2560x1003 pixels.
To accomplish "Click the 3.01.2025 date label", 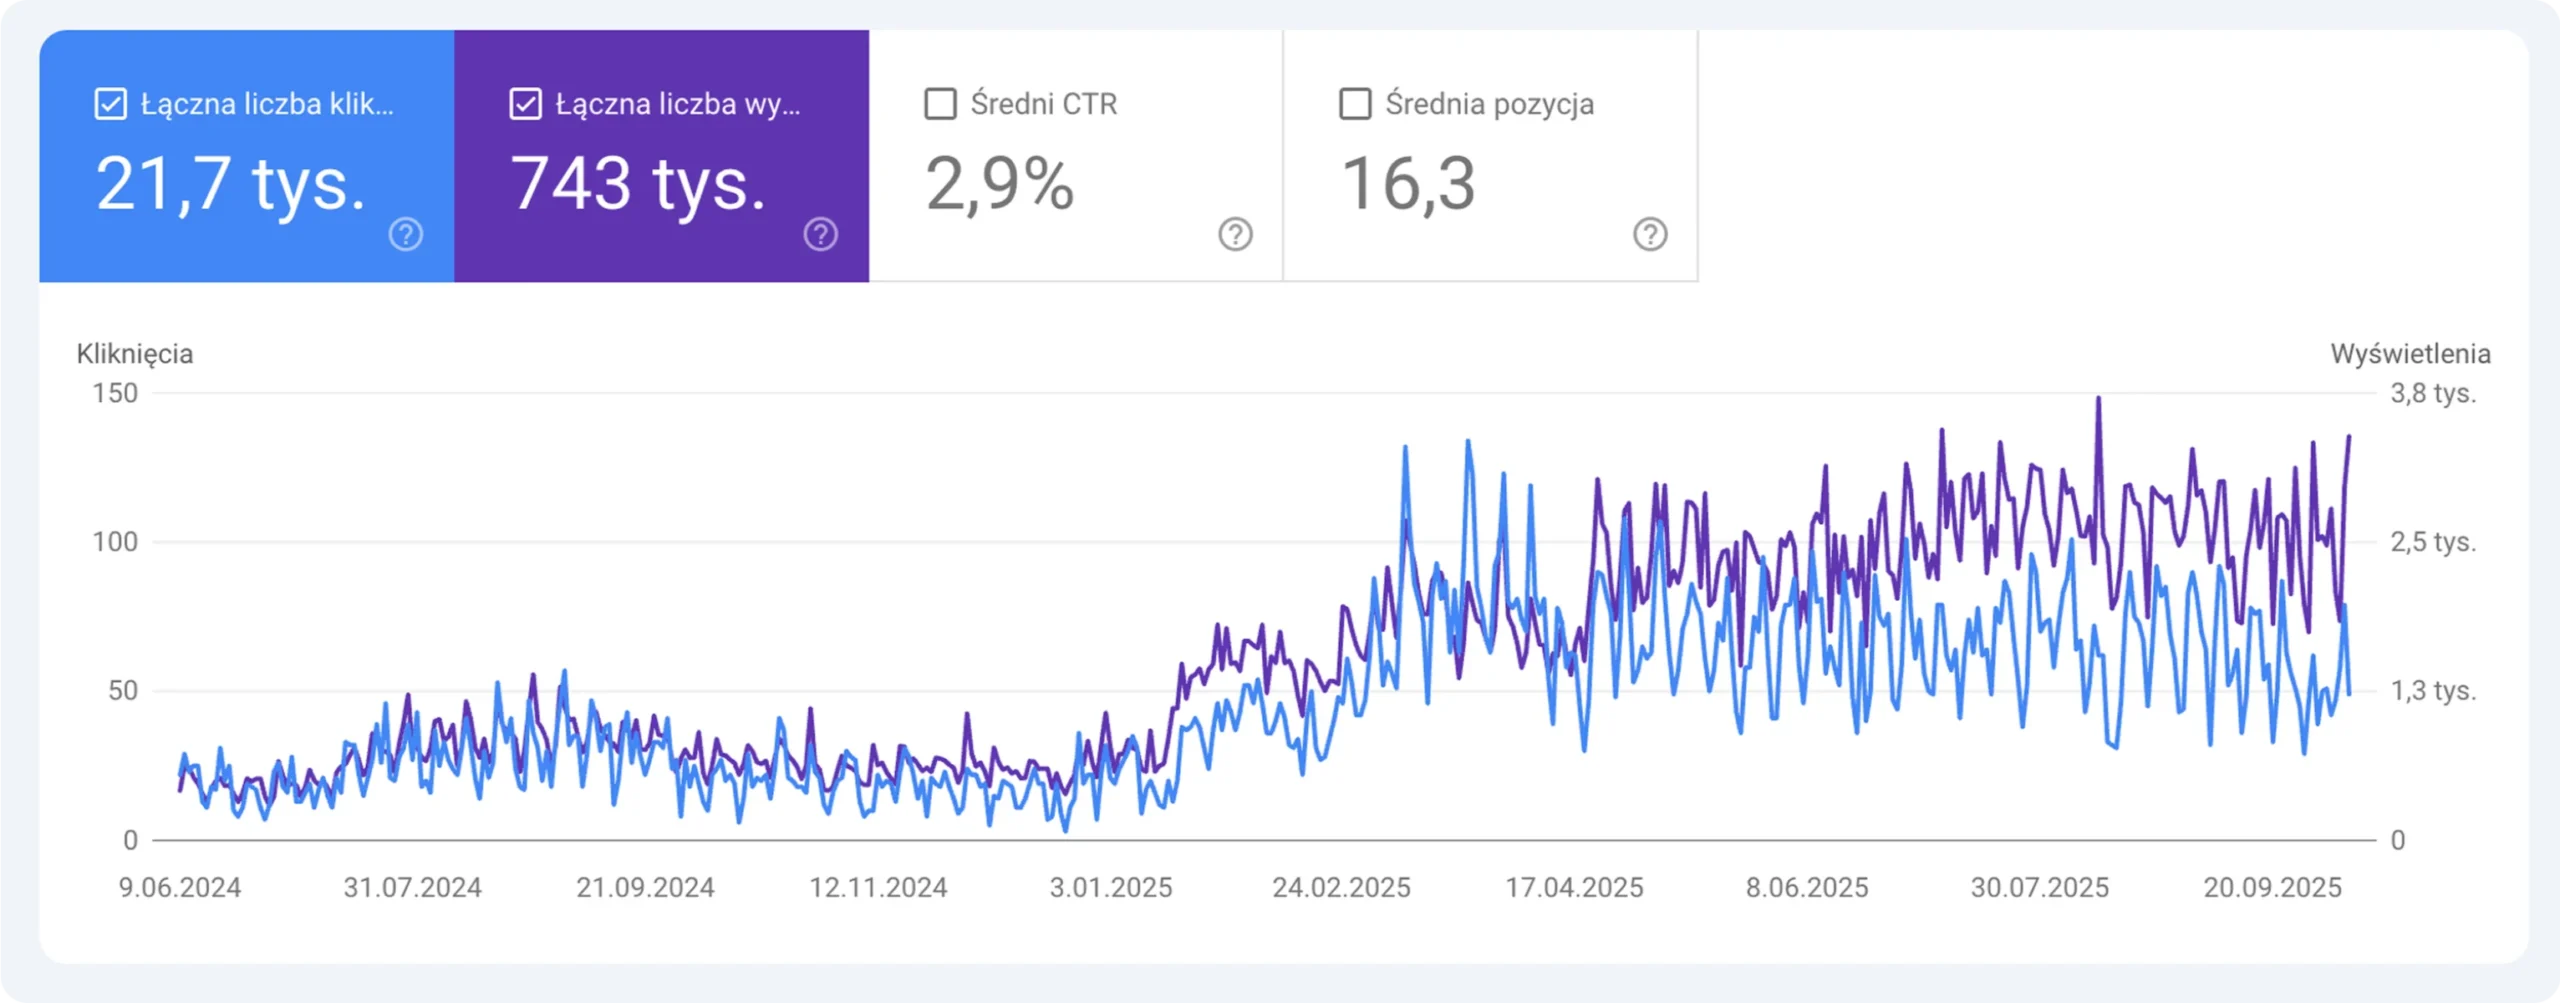I will click(x=1110, y=887).
